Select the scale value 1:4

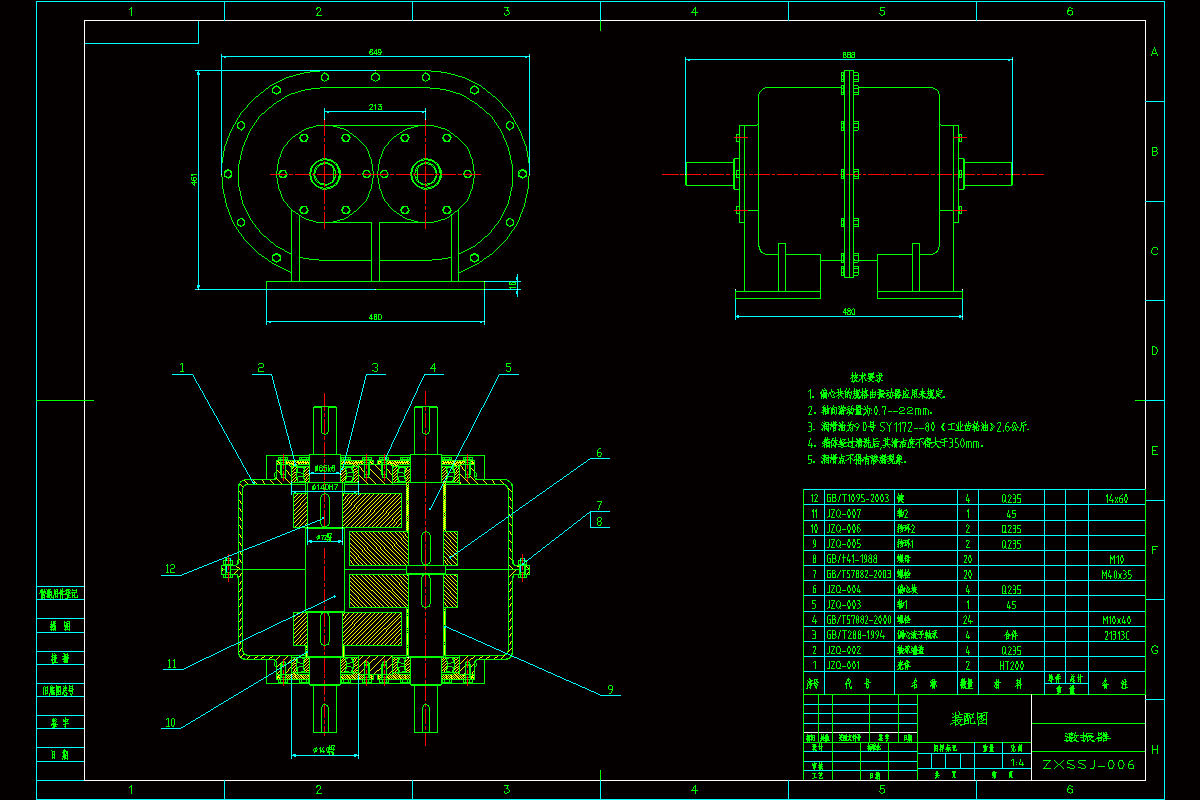coord(1017,763)
